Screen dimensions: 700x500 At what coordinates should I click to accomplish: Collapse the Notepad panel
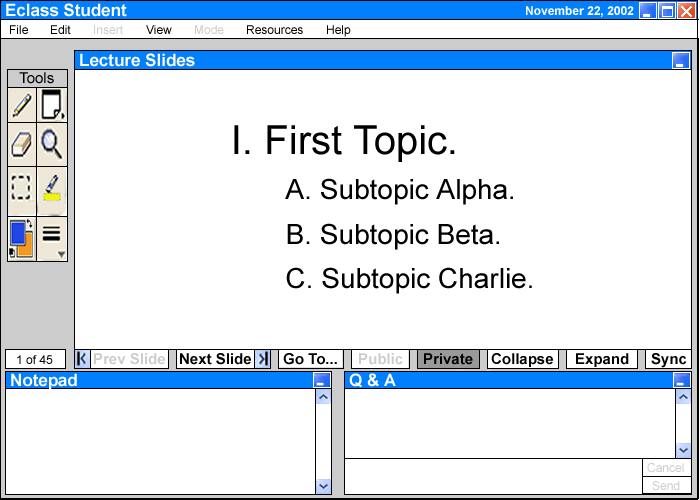coord(320,381)
